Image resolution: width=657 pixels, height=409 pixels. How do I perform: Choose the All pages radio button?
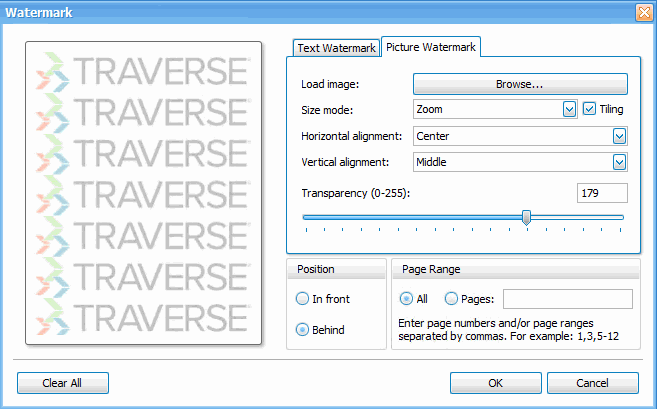pyautogui.click(x=406, y=299)
